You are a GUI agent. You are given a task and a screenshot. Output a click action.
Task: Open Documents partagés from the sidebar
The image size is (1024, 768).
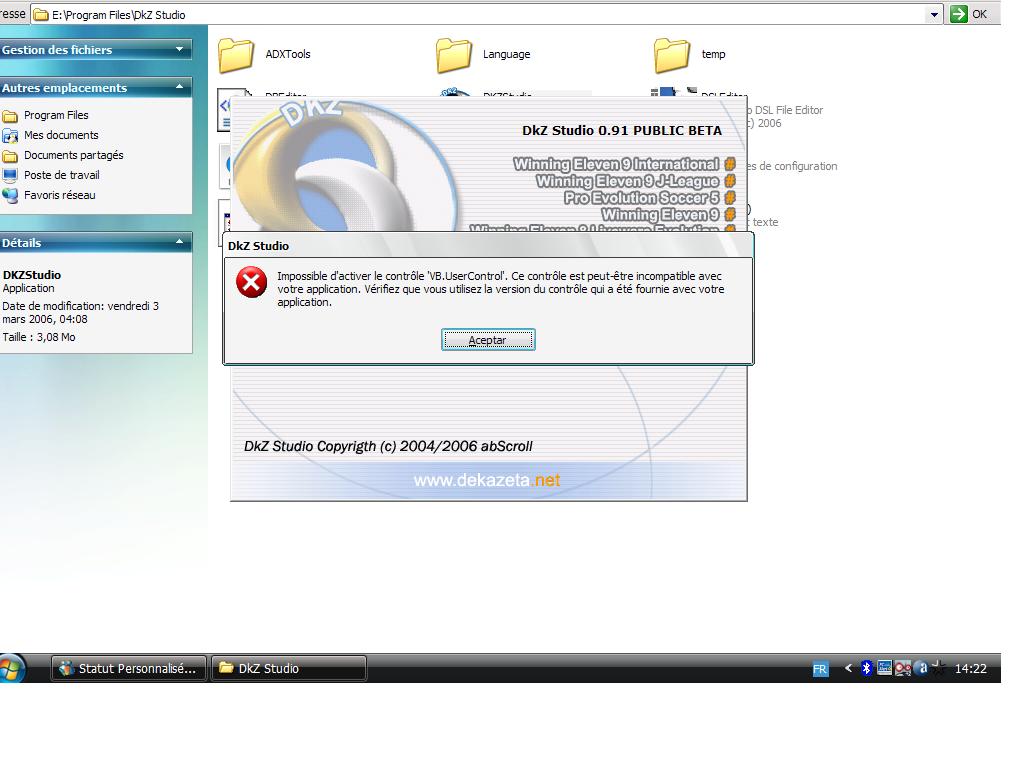click(74, 155)
